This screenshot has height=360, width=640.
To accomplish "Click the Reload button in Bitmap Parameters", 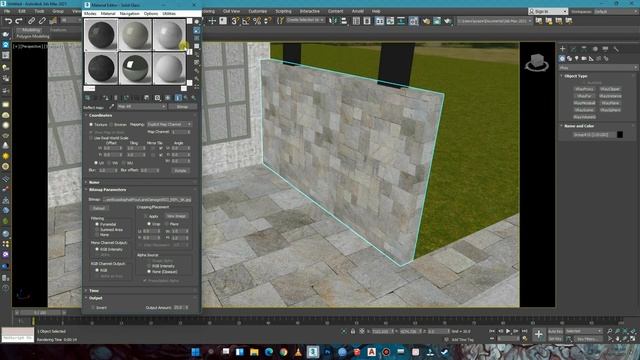I will click(x=99, y=208).
